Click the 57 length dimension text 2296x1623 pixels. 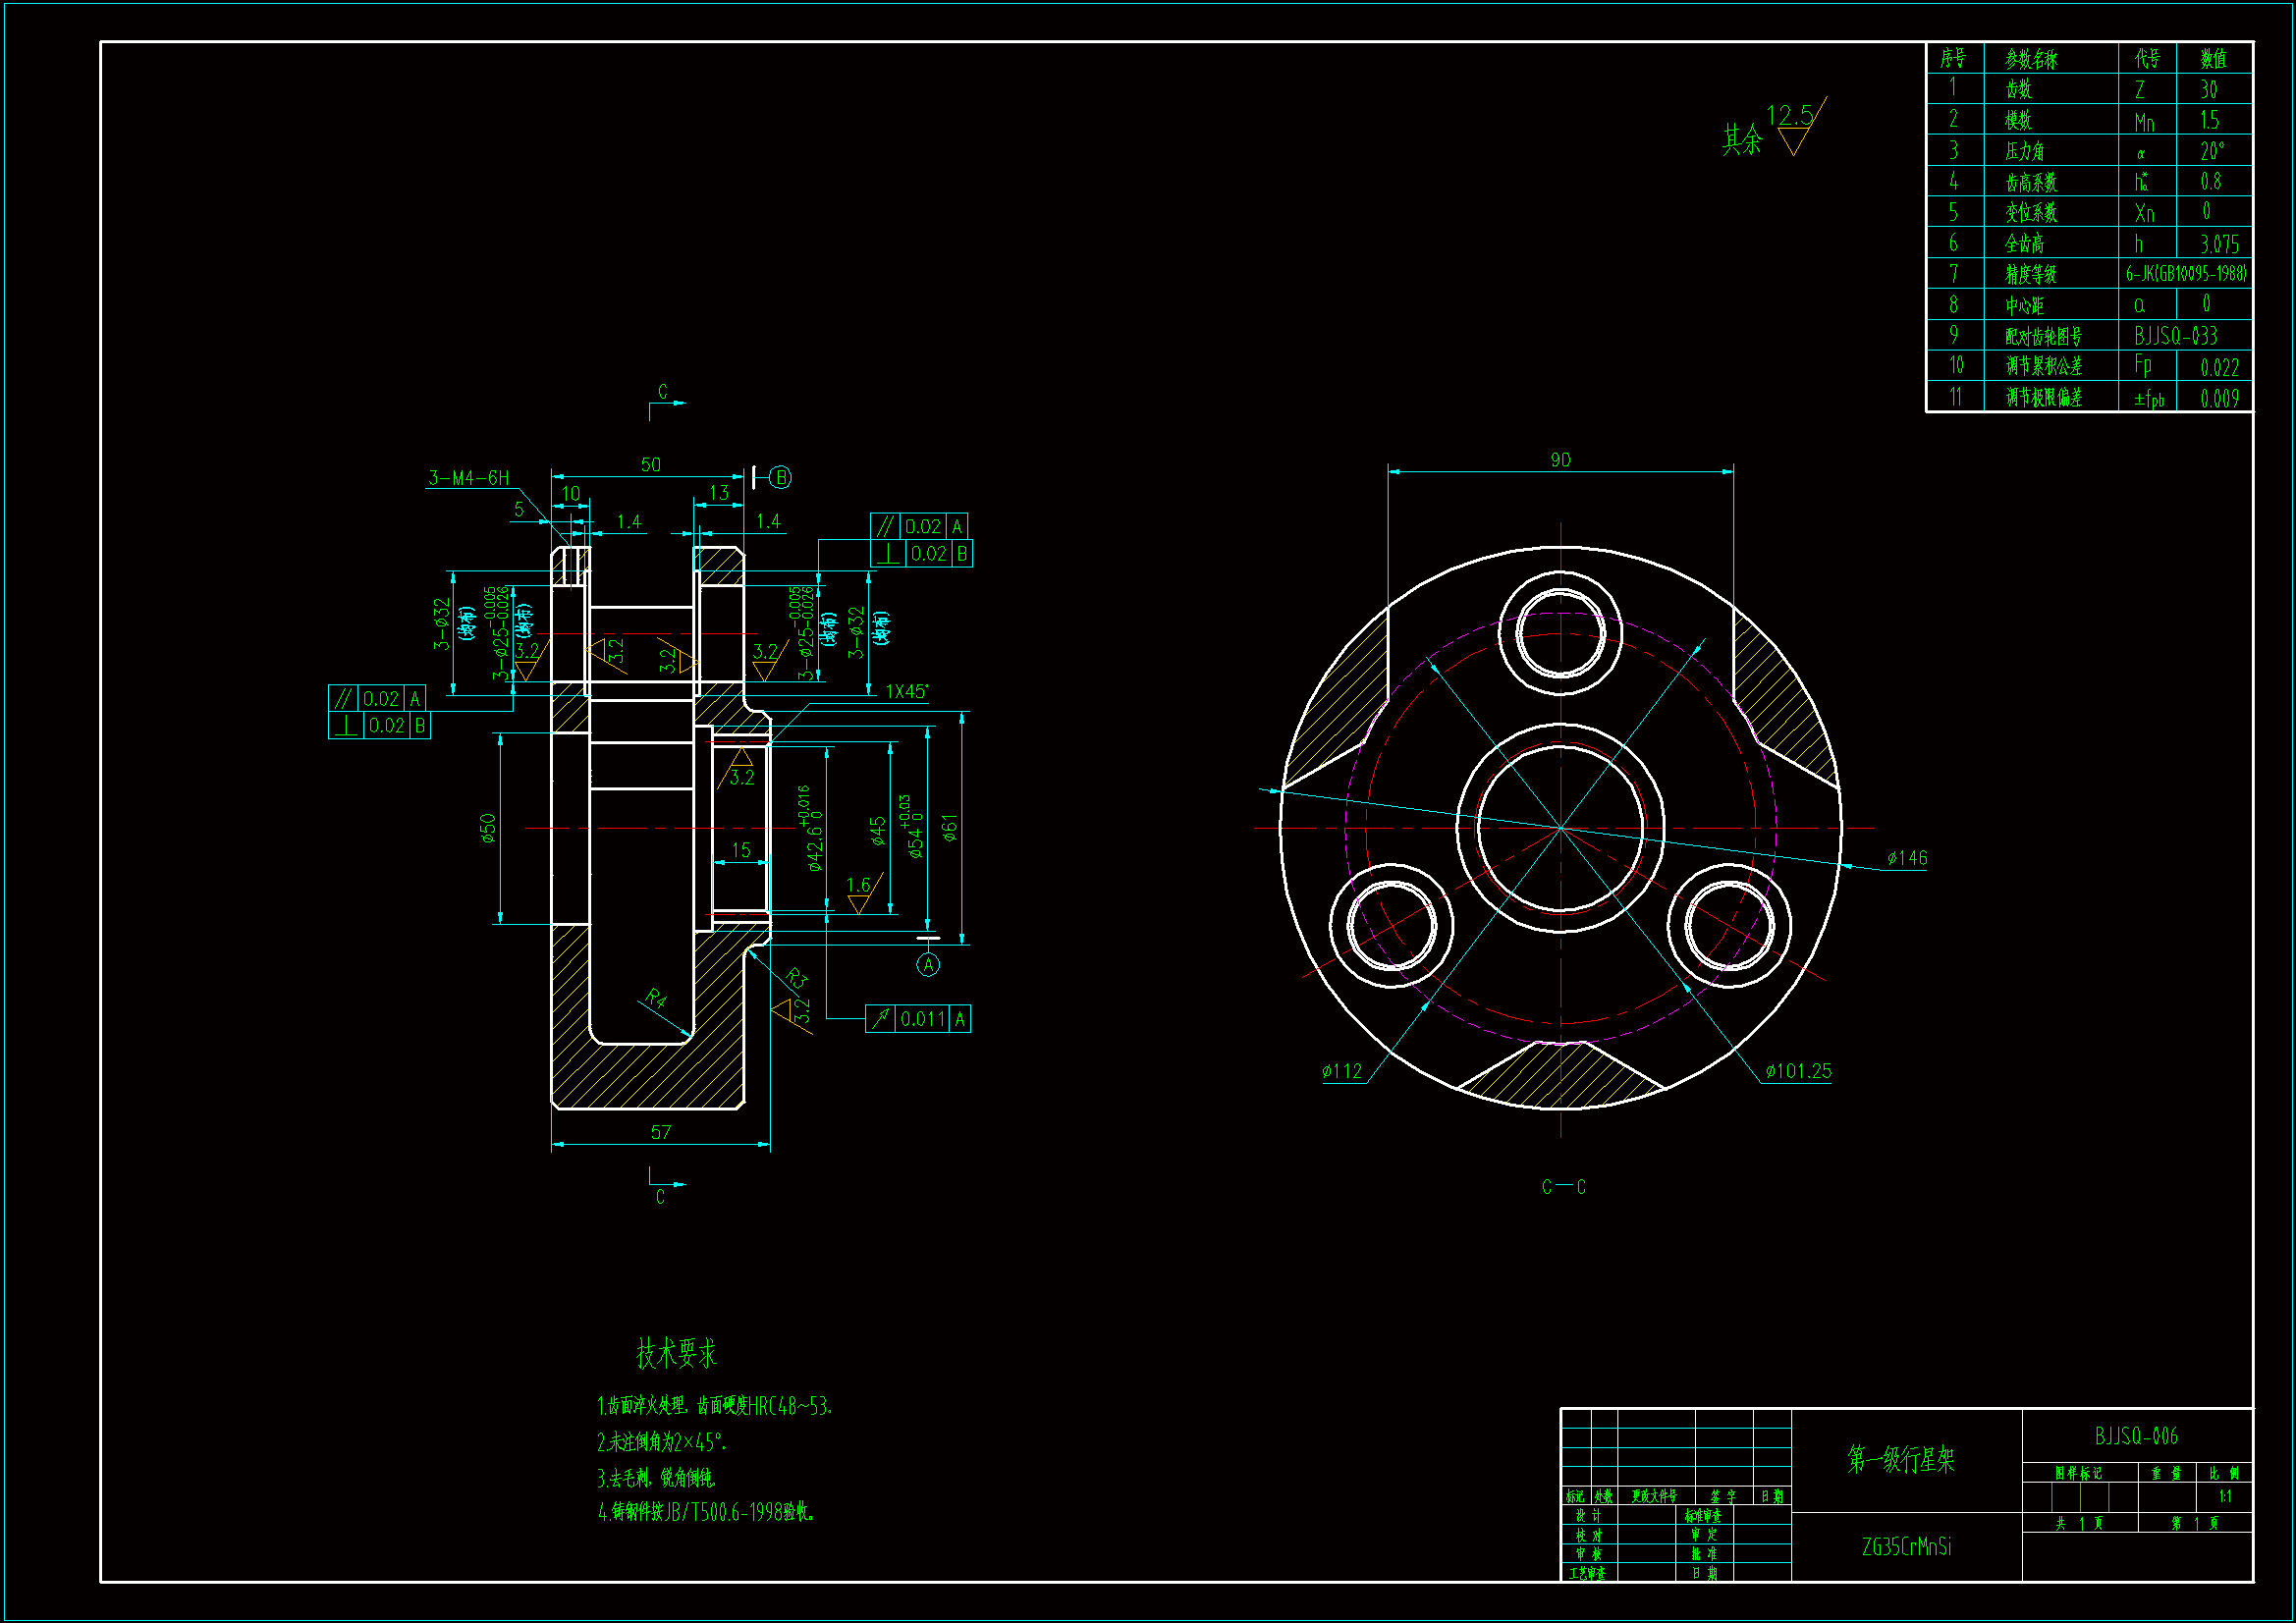click(x=661, y=1132)
